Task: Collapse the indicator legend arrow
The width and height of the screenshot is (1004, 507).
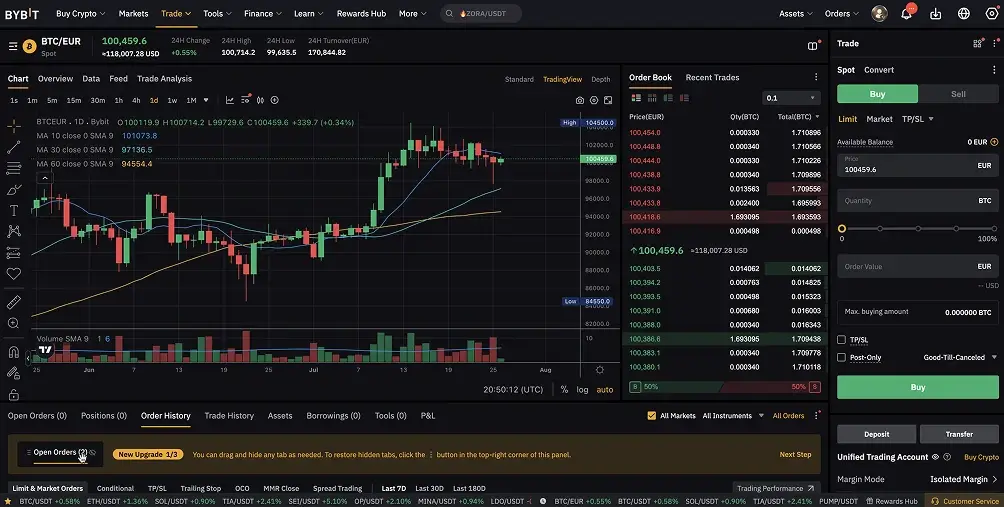Action: click(45, 178)
